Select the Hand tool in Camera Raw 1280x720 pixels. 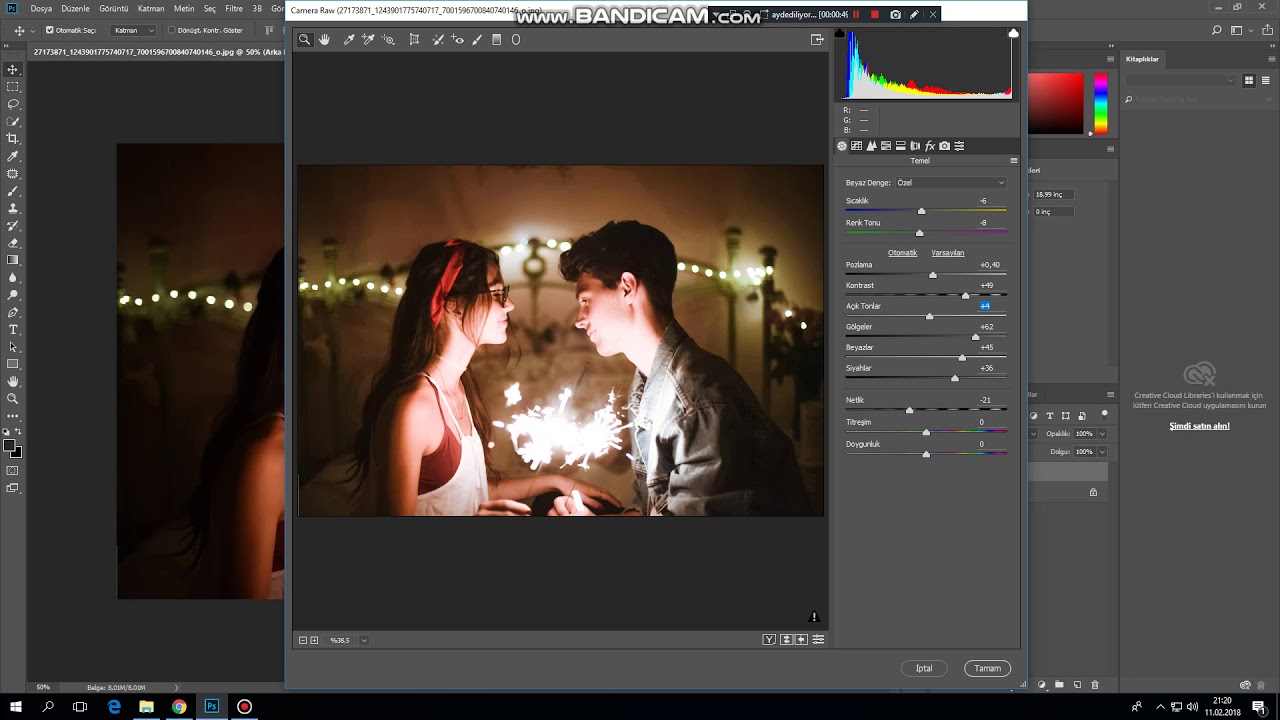(324, 40)
